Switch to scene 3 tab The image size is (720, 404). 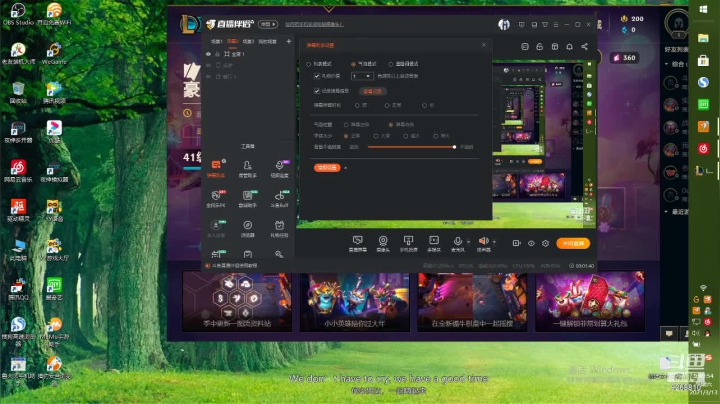click(248, 41)
